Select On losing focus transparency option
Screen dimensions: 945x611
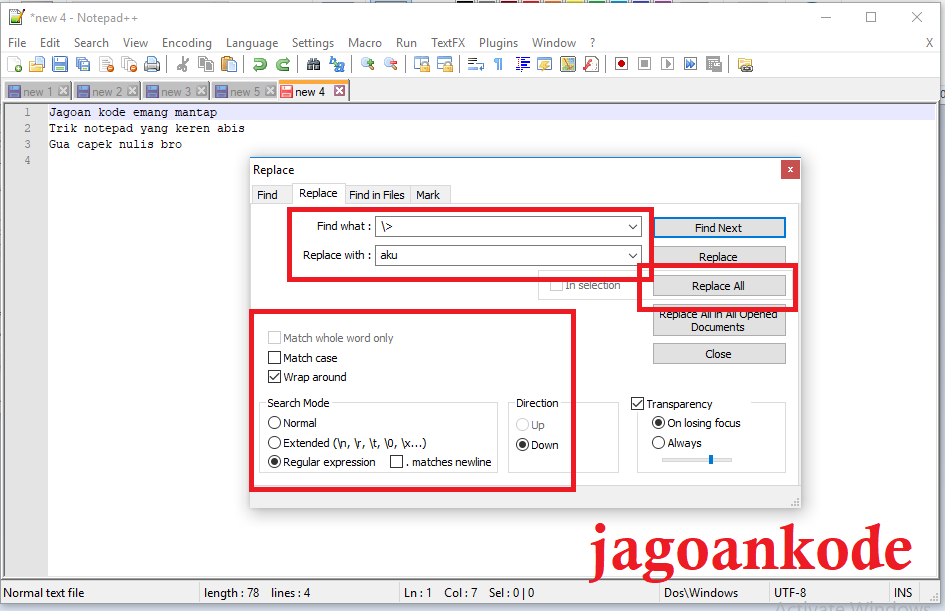[x=658, y=422]
